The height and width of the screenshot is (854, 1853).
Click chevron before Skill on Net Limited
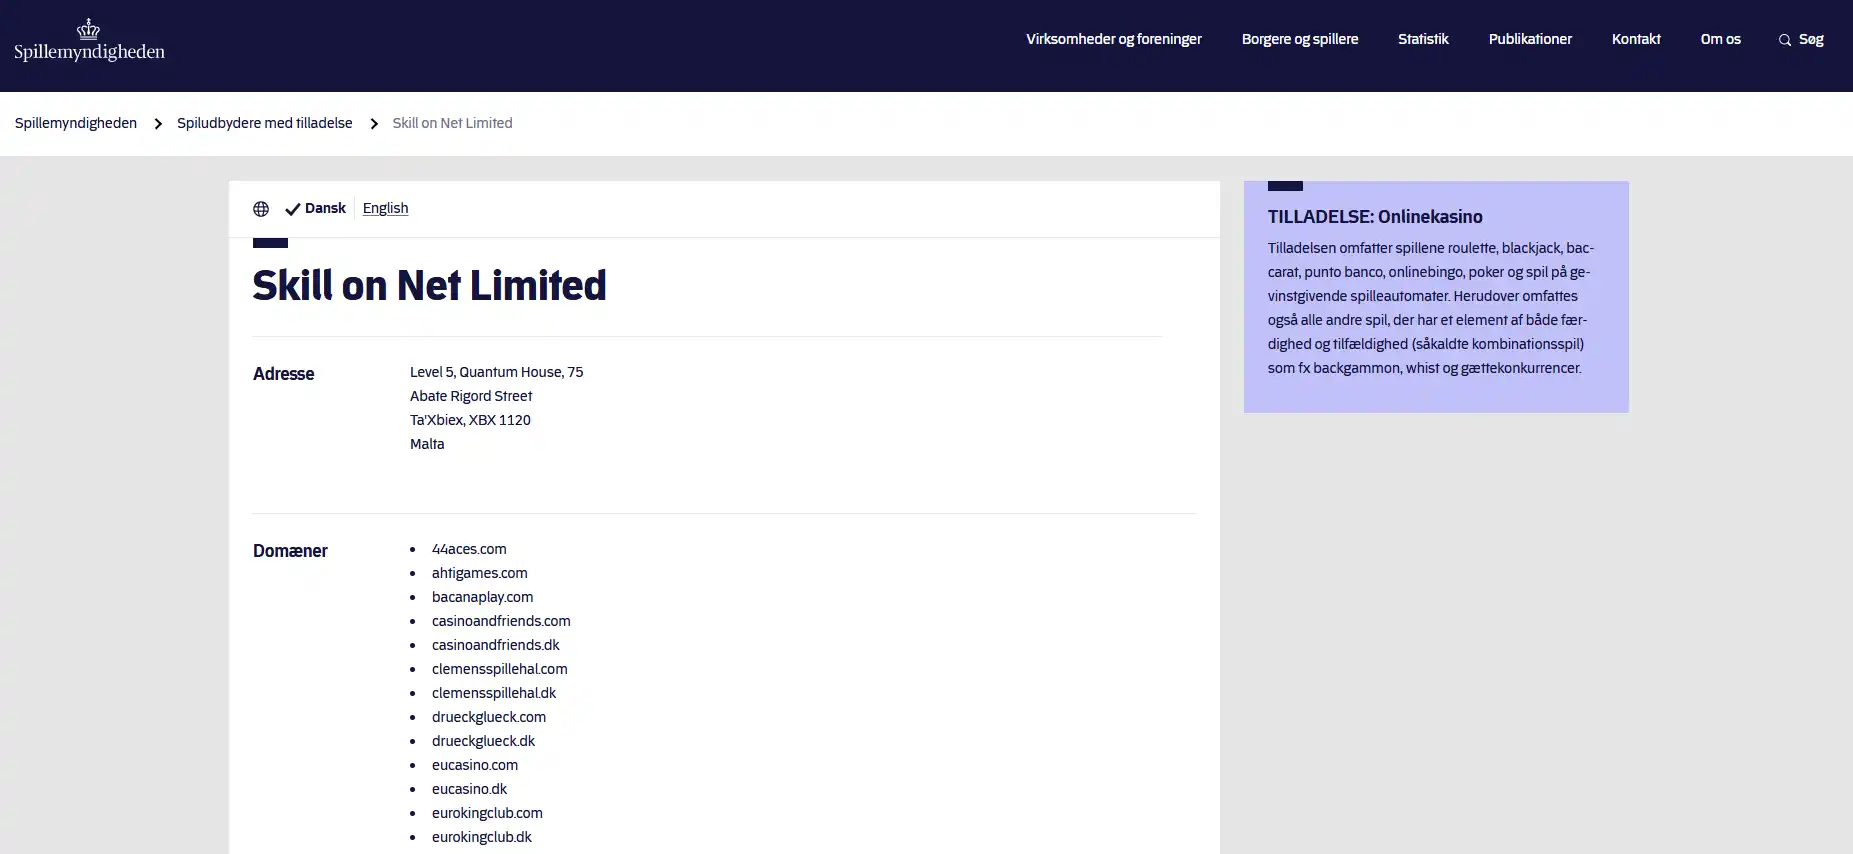click(374, 123)
